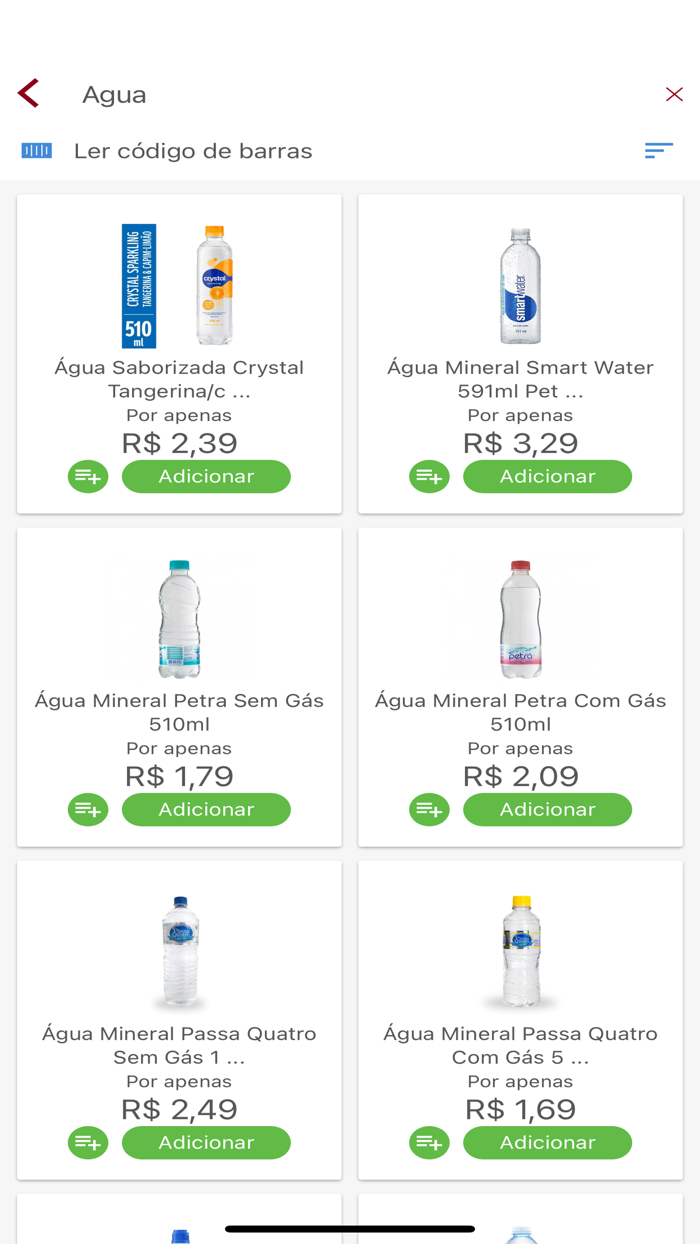Viewport: 700px width, 1244px height.
Task: Add Água Mineral Smart Water to the cart
Action: click(547, 476)
